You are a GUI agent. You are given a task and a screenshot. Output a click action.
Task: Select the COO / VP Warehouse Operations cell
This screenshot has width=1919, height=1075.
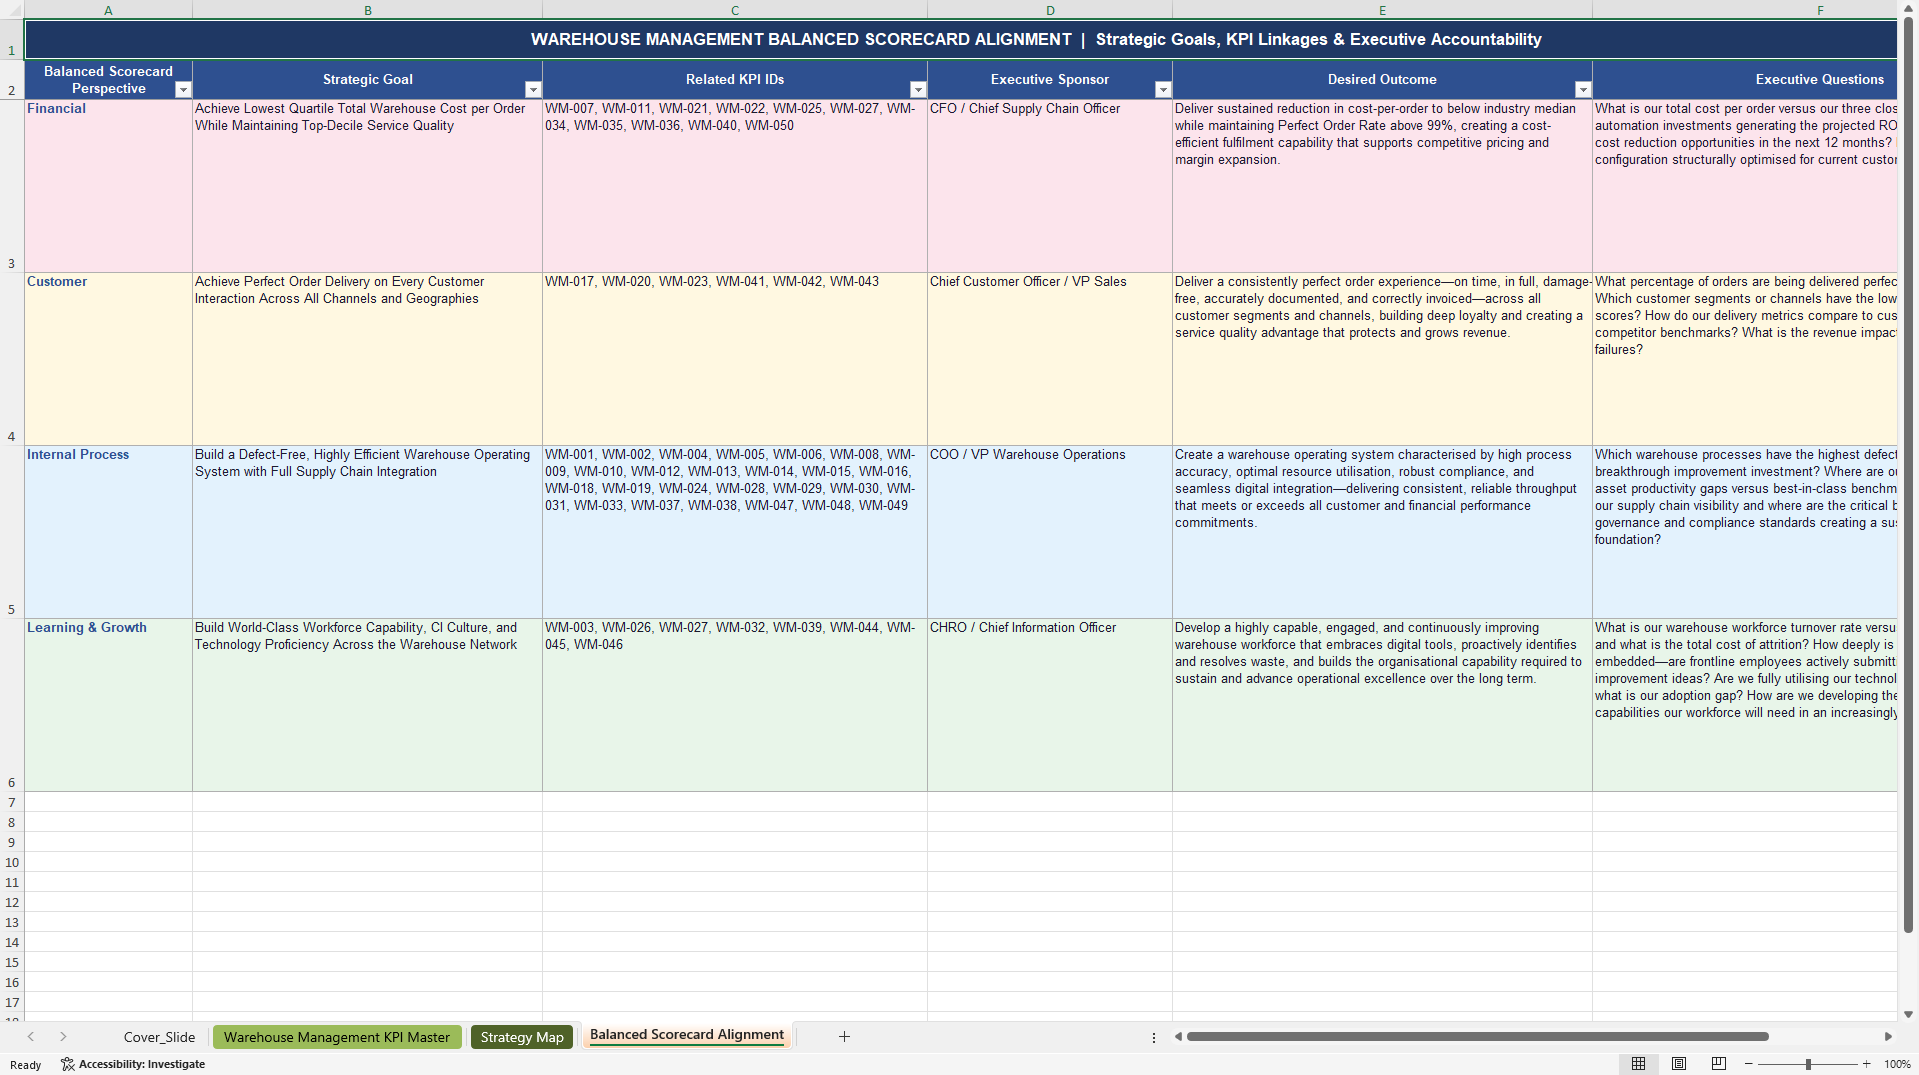[x=1050, y=532]
